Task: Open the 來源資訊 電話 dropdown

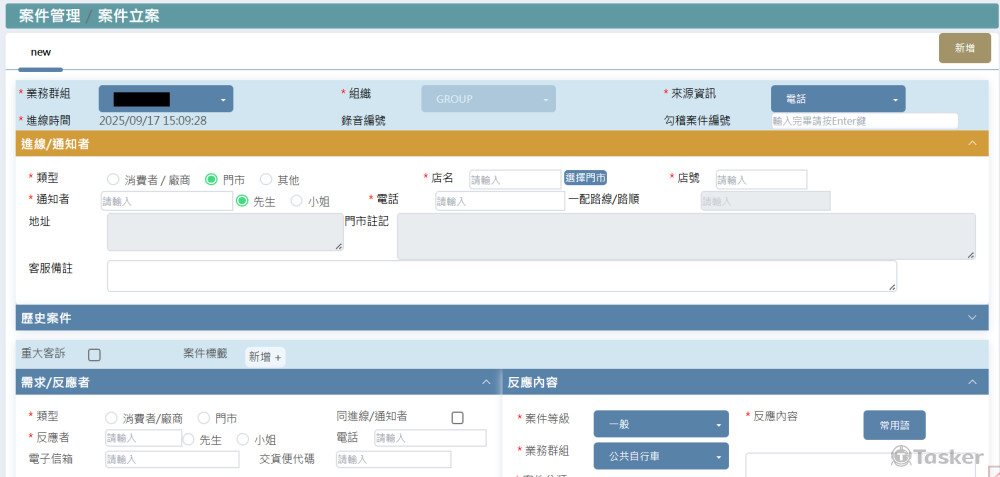Action: 837,99
